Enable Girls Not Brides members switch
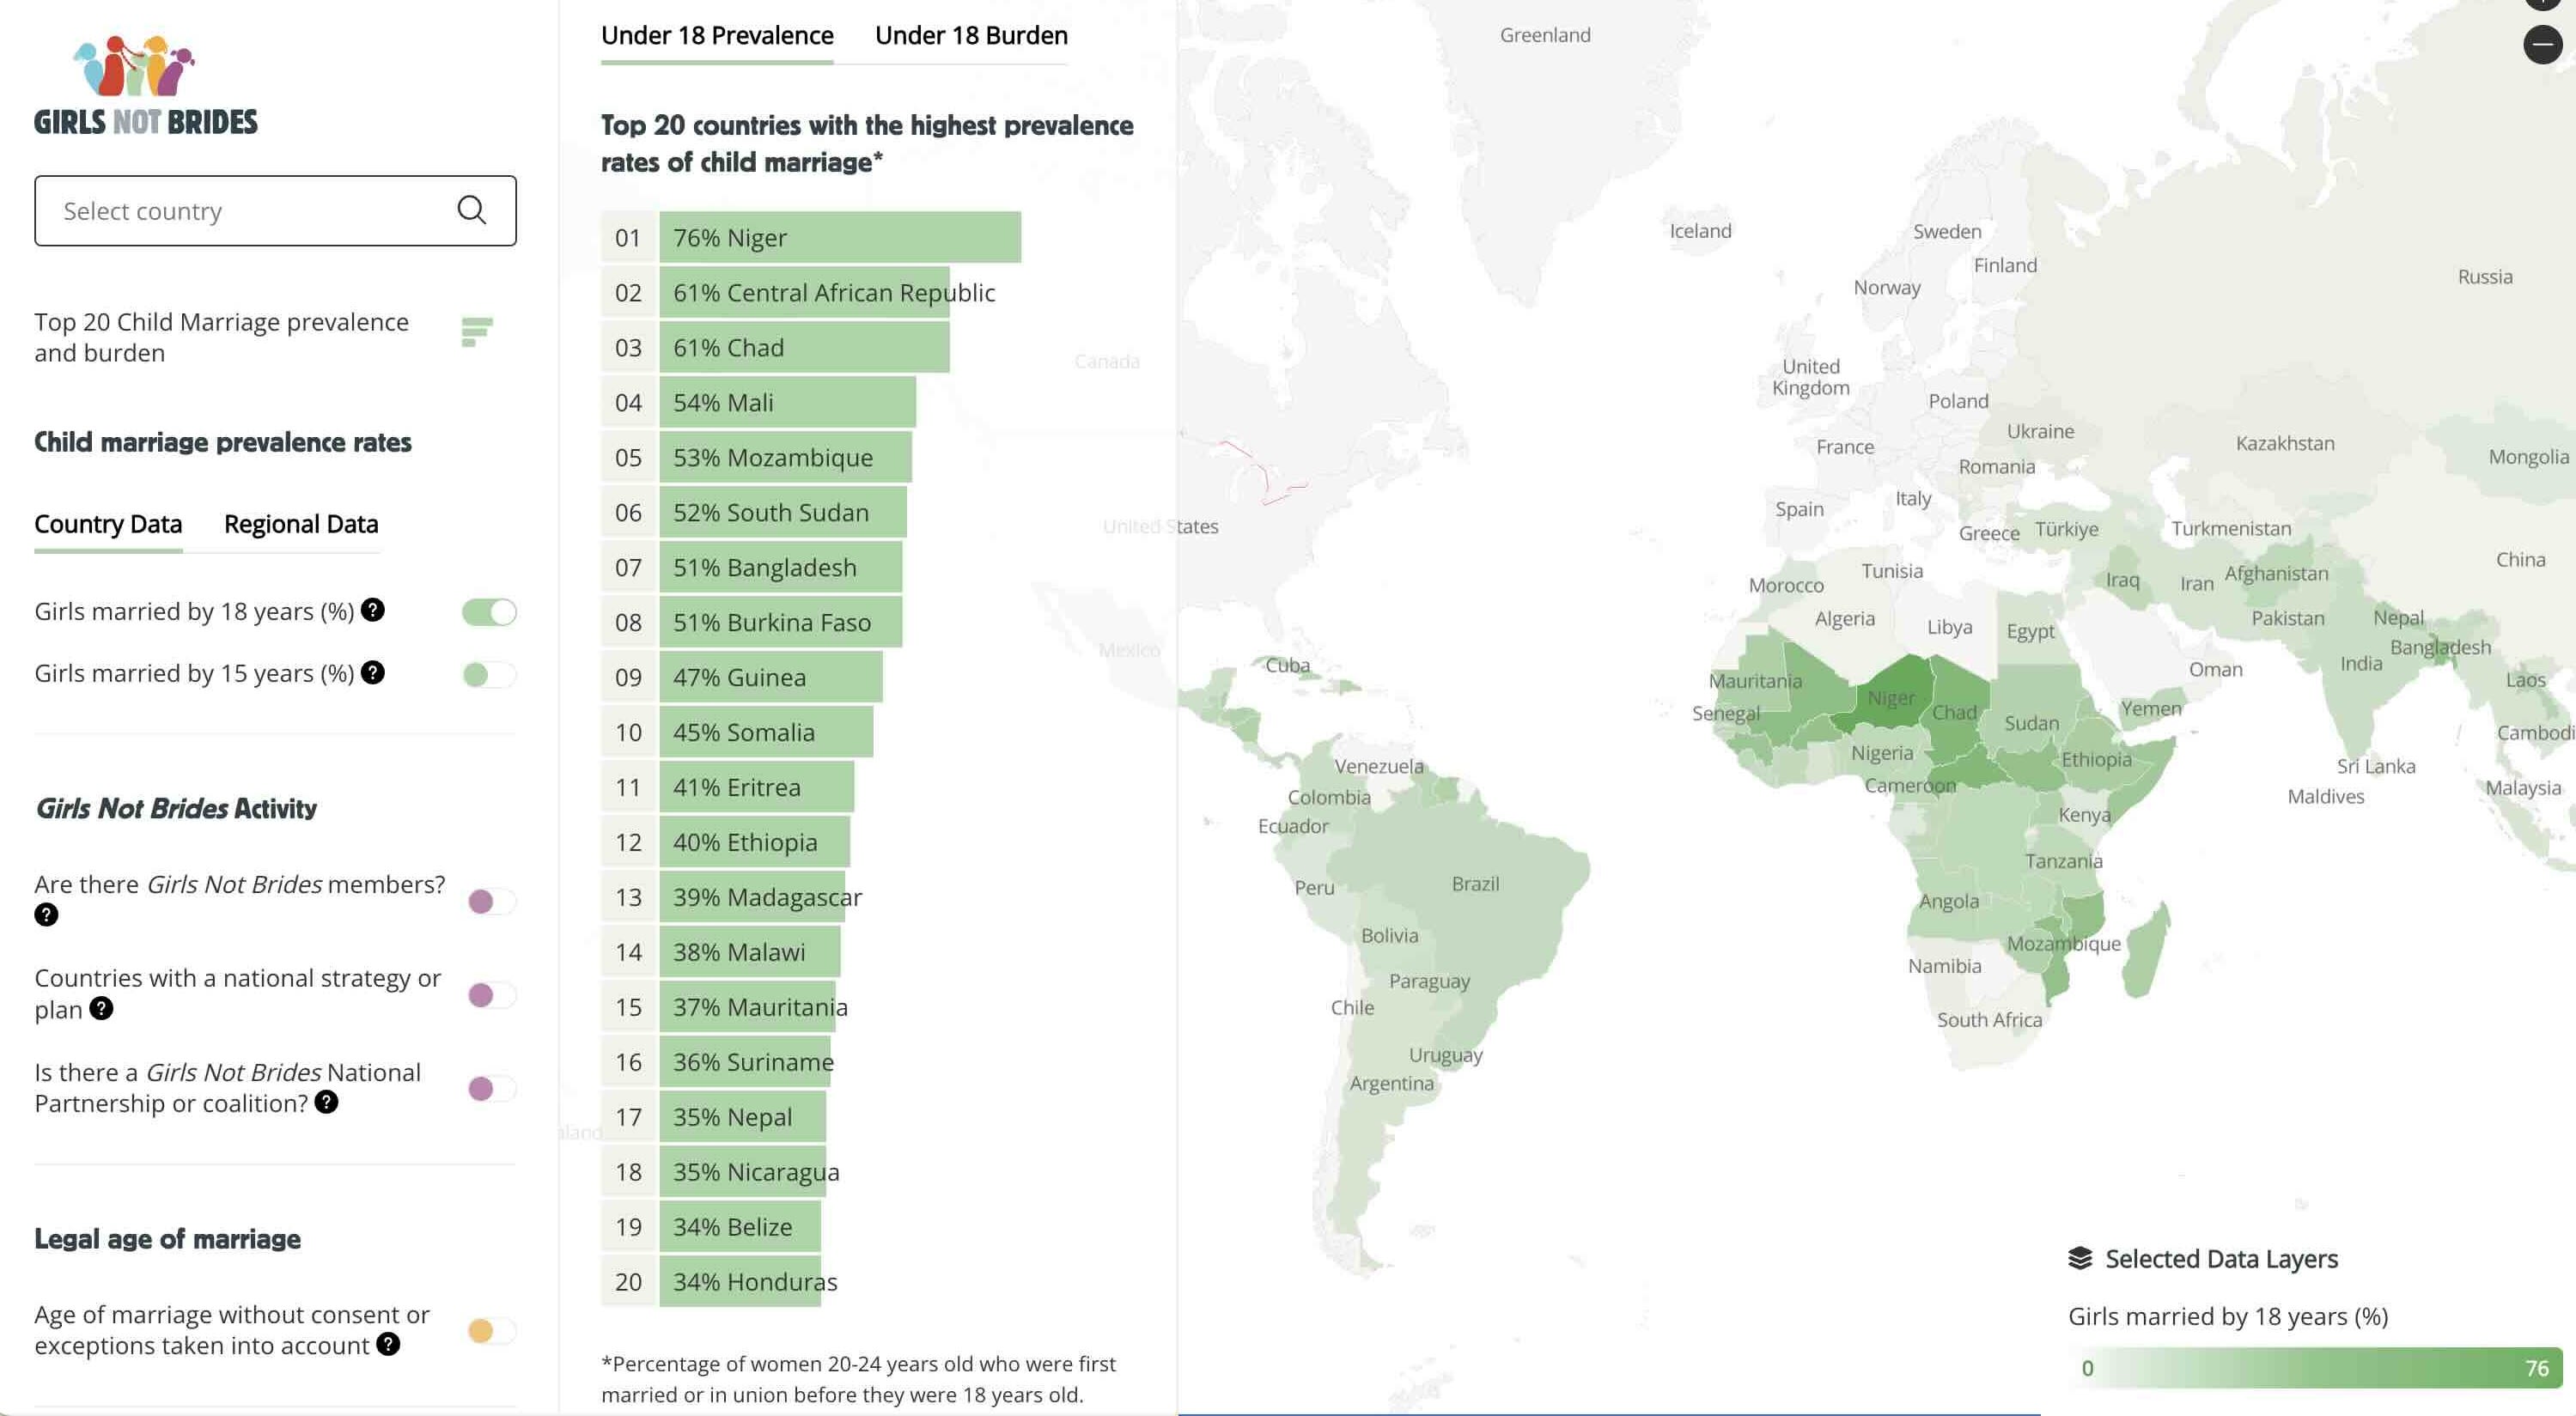The width and height of the screenshot is (2576, 1416). pyautogui.click(x=491, y=901)
